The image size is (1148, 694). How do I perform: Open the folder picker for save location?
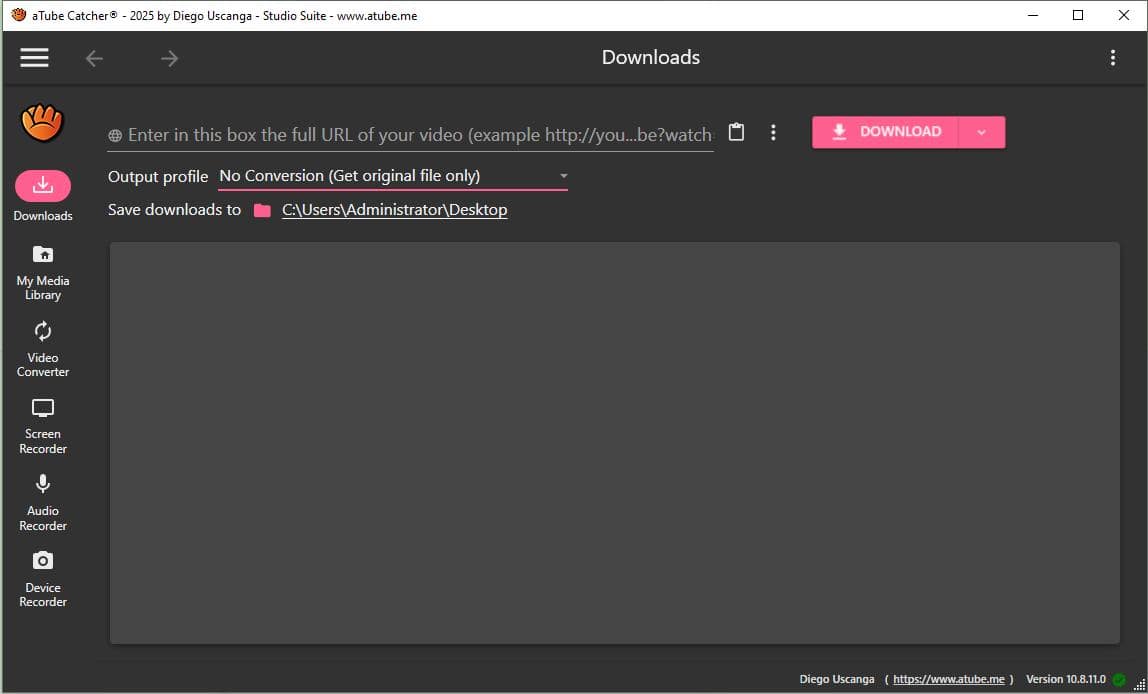(262, 210)
